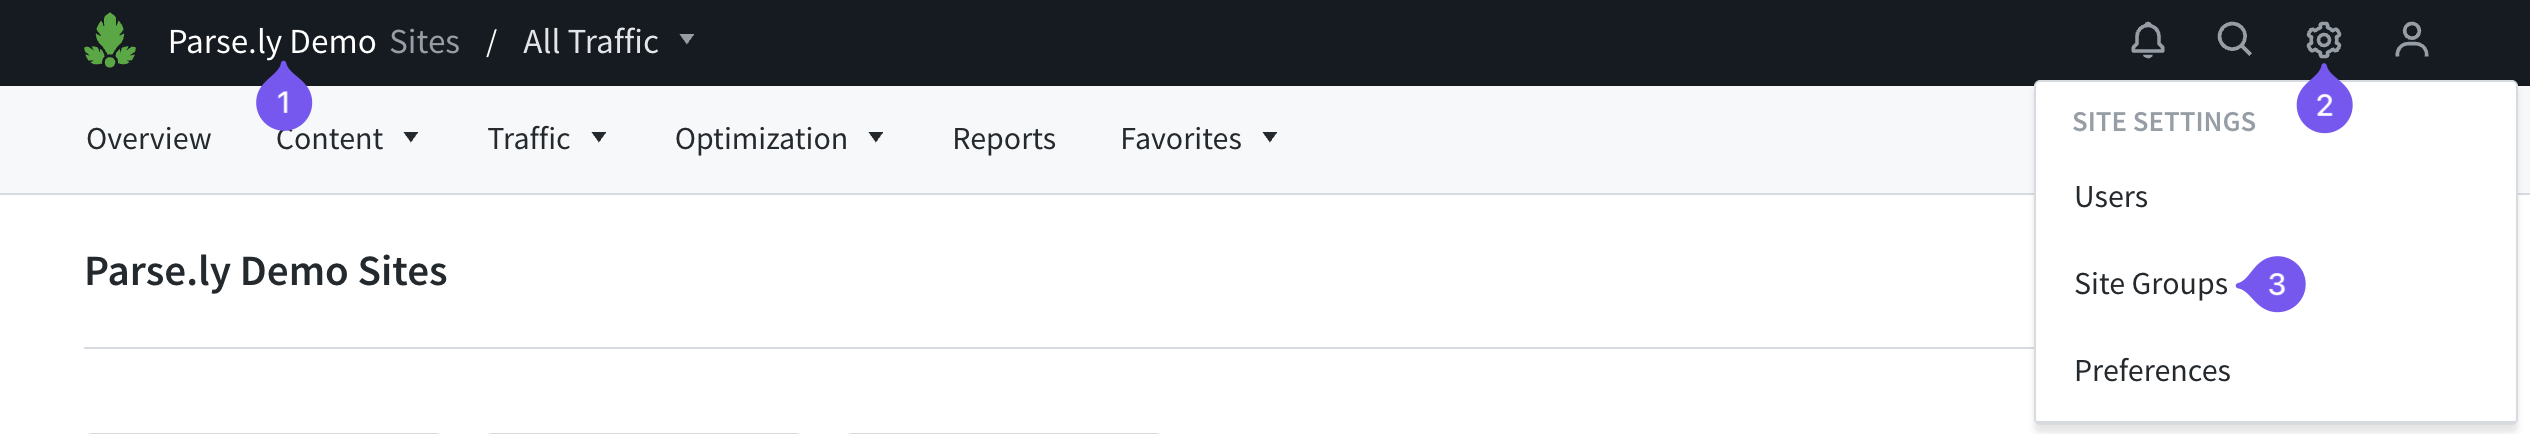
Task: Click the settings gear icon
Action: (2323, 40)
